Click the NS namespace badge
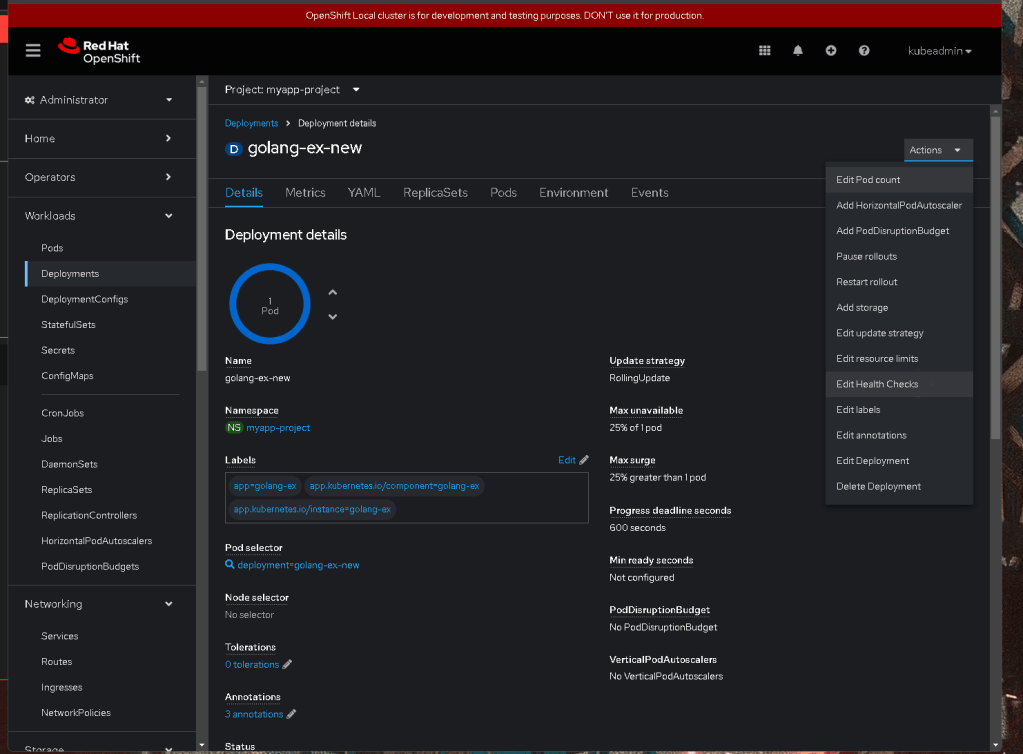 click(234, 428)
